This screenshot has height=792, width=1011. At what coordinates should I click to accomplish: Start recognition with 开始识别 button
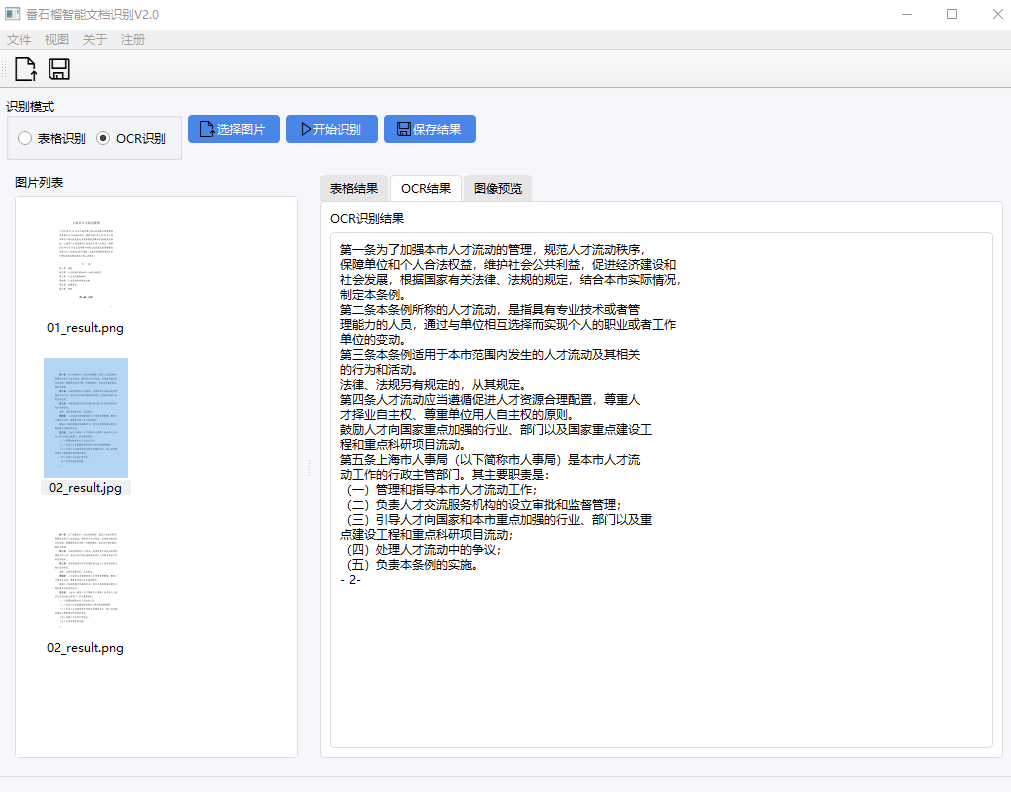click(x=331, y=129)
